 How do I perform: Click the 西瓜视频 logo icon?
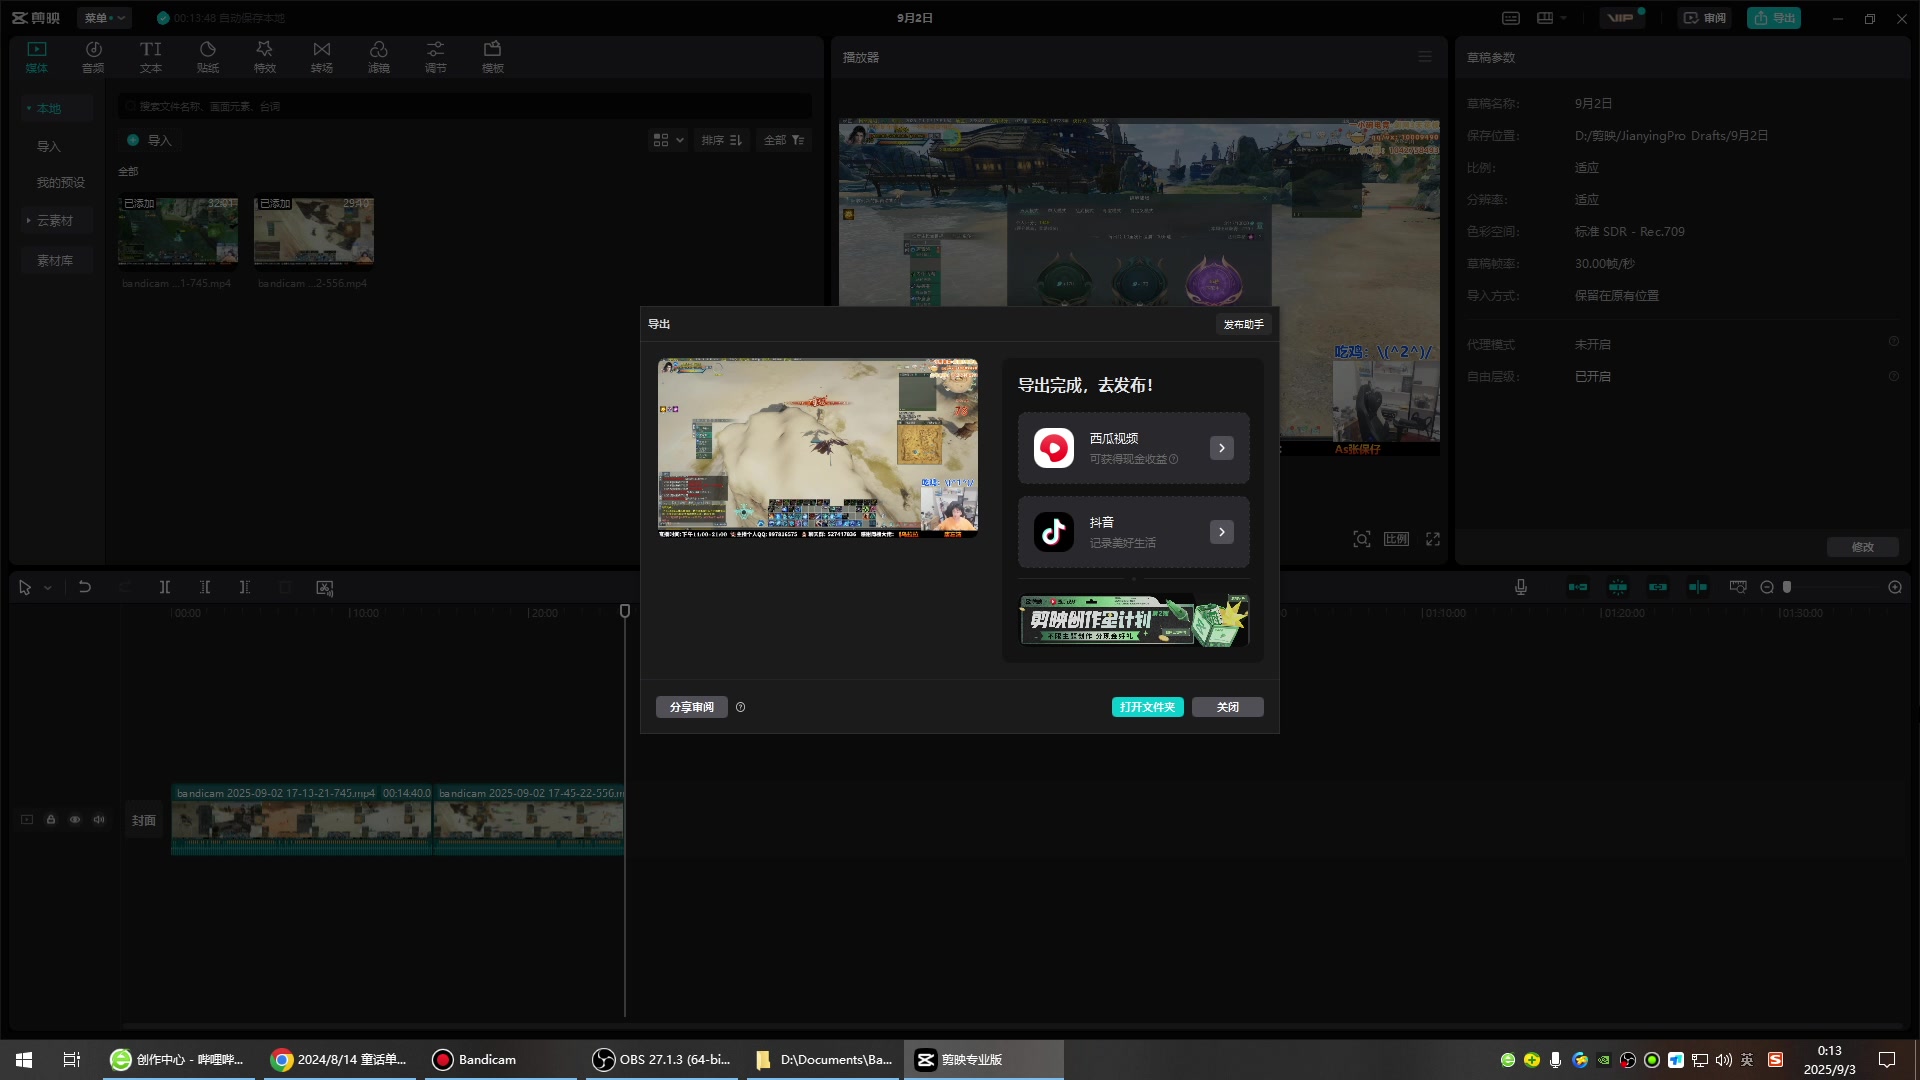(1054, 448)
